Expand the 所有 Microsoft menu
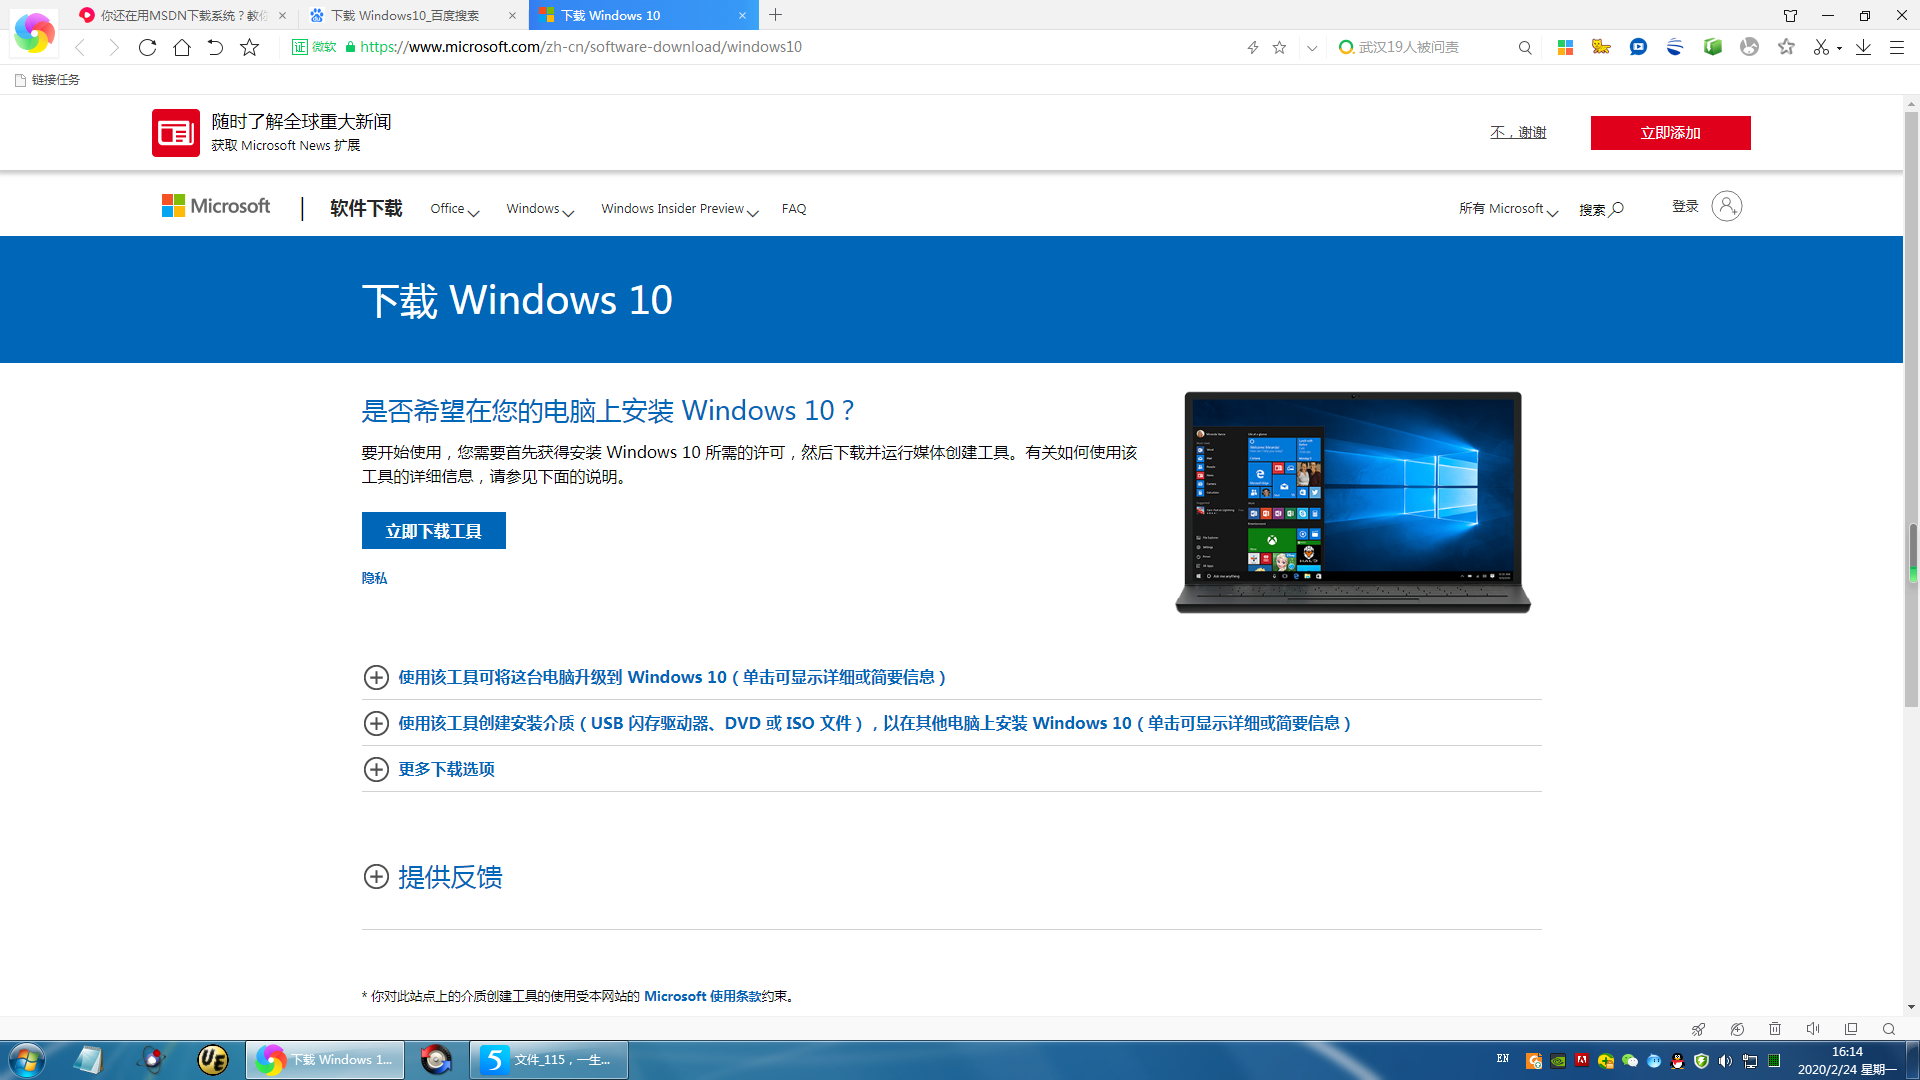Screen dimensions: 1920x1080 (1508, 209)
